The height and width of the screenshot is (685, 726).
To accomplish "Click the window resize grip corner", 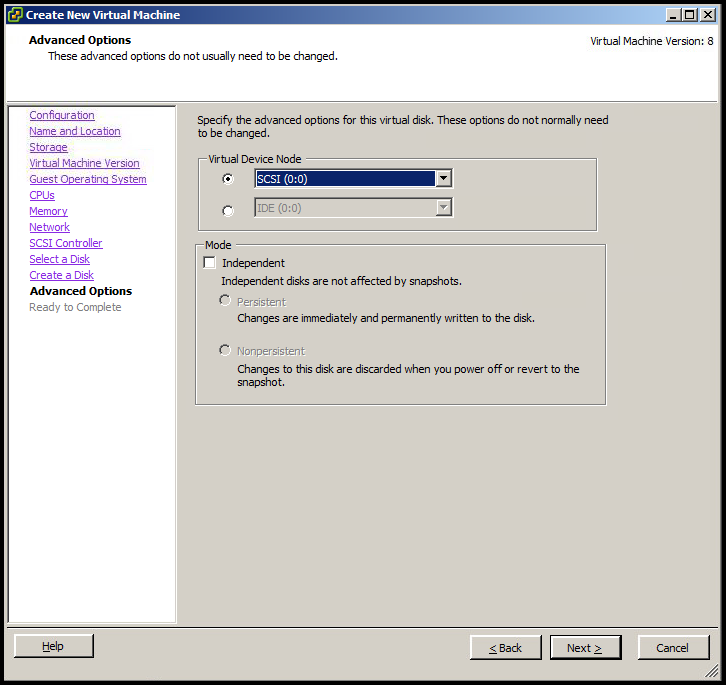I will click(x=712, y=670).
